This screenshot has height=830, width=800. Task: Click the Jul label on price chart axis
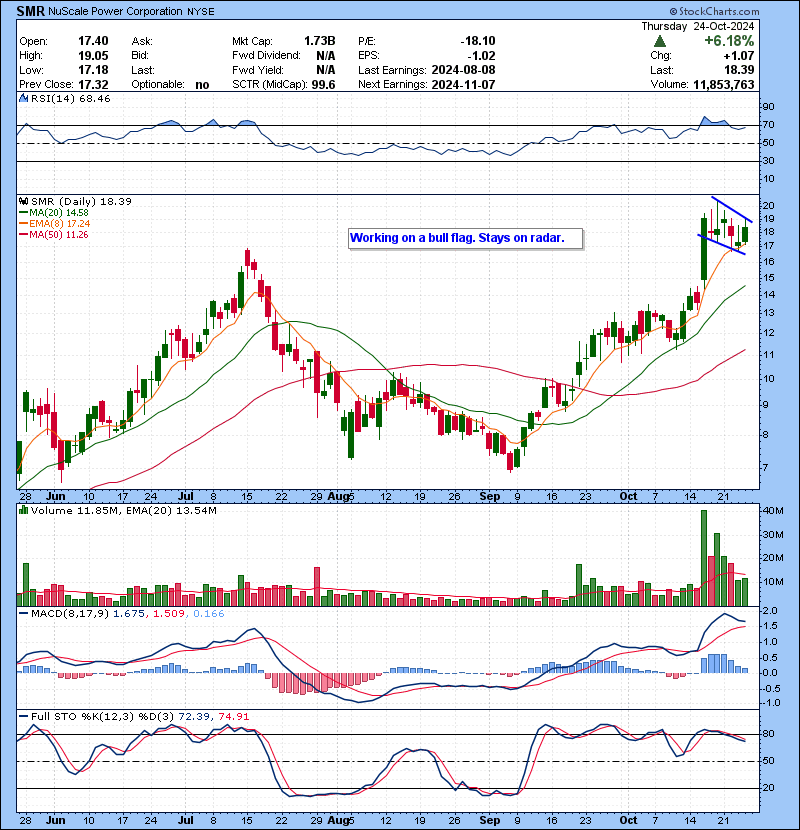click(185, 496)
